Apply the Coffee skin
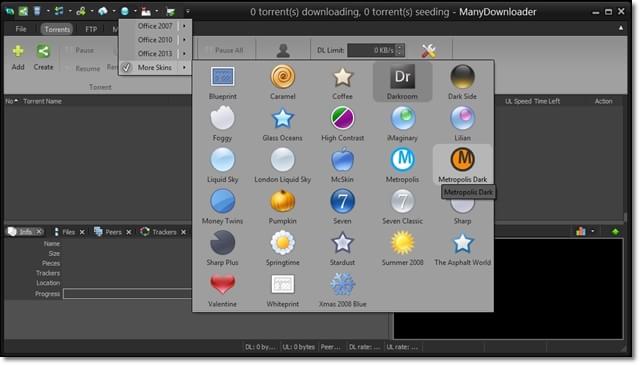Viewport: 640px width, 365px height. coord(342,76)
